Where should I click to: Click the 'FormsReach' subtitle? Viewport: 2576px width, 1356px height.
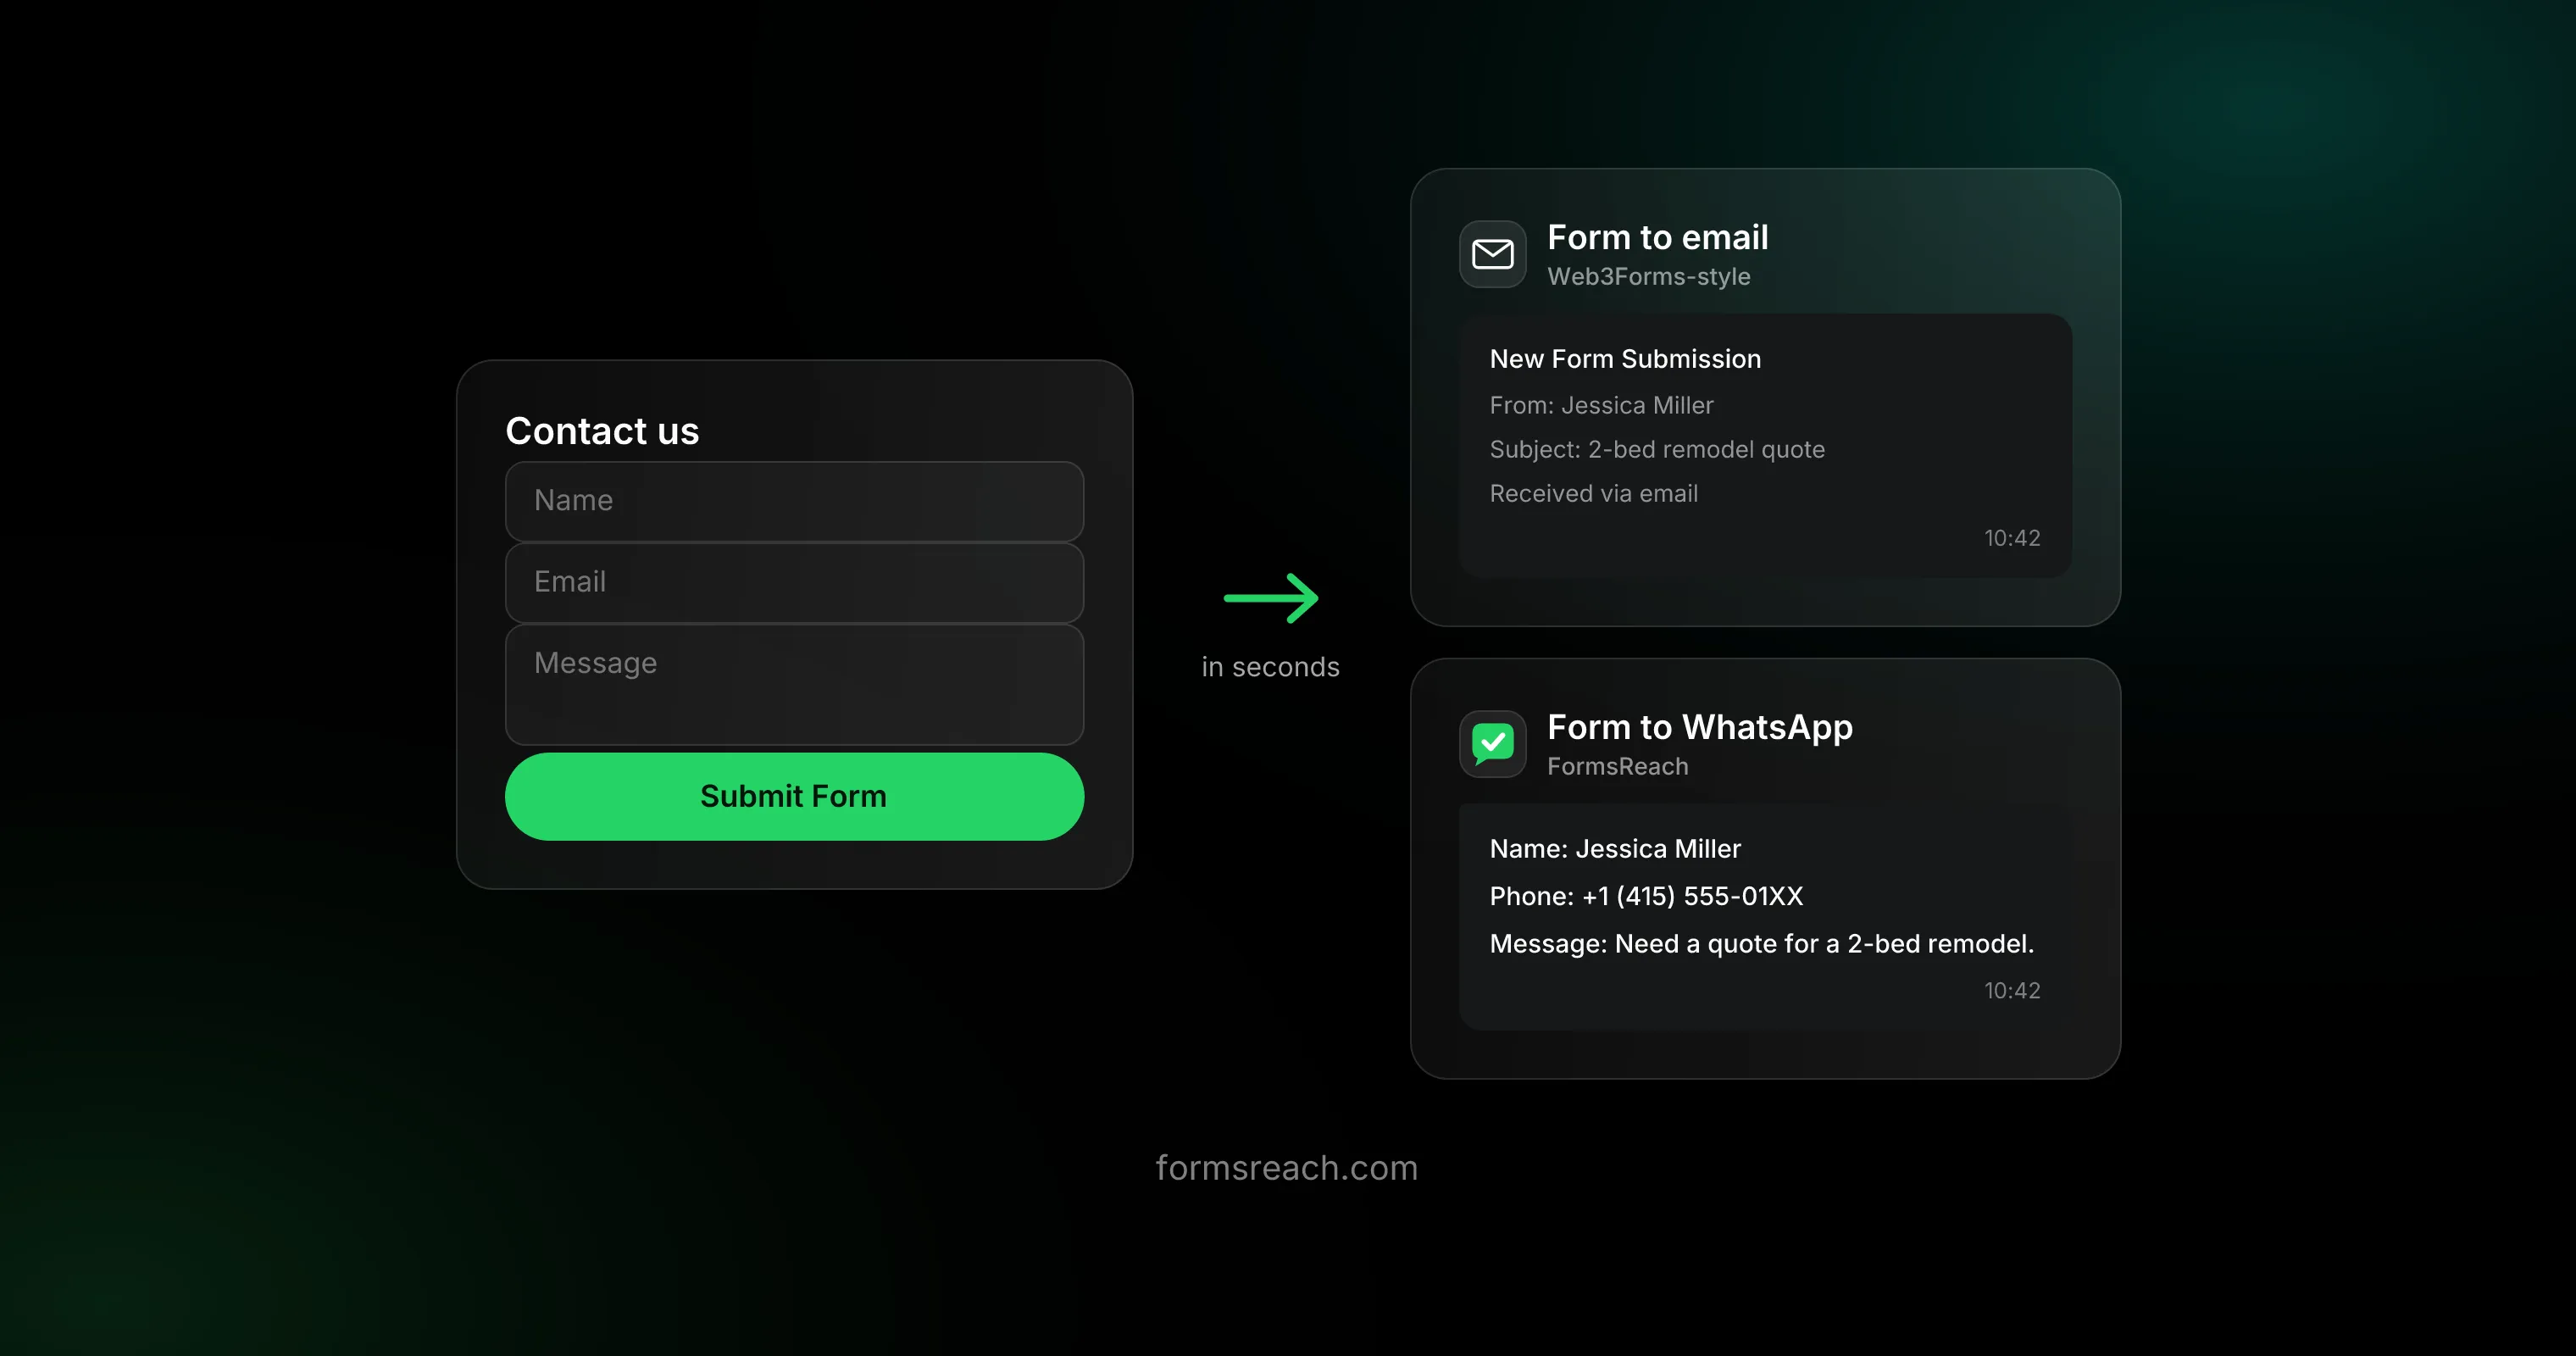pos(1617,766)
